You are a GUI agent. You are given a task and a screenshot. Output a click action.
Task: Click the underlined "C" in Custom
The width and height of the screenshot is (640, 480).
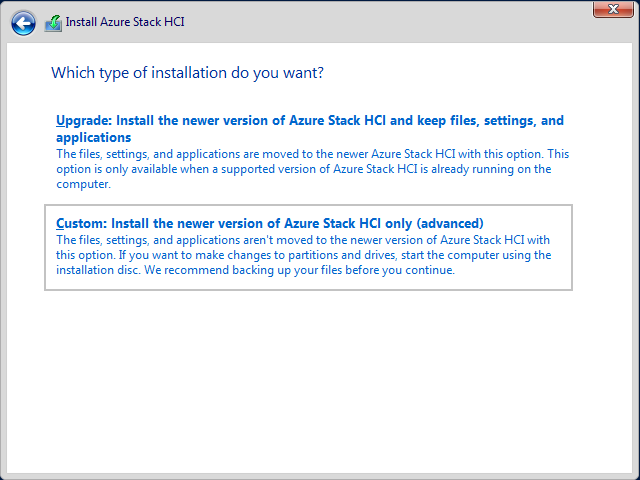coord(61,223)
